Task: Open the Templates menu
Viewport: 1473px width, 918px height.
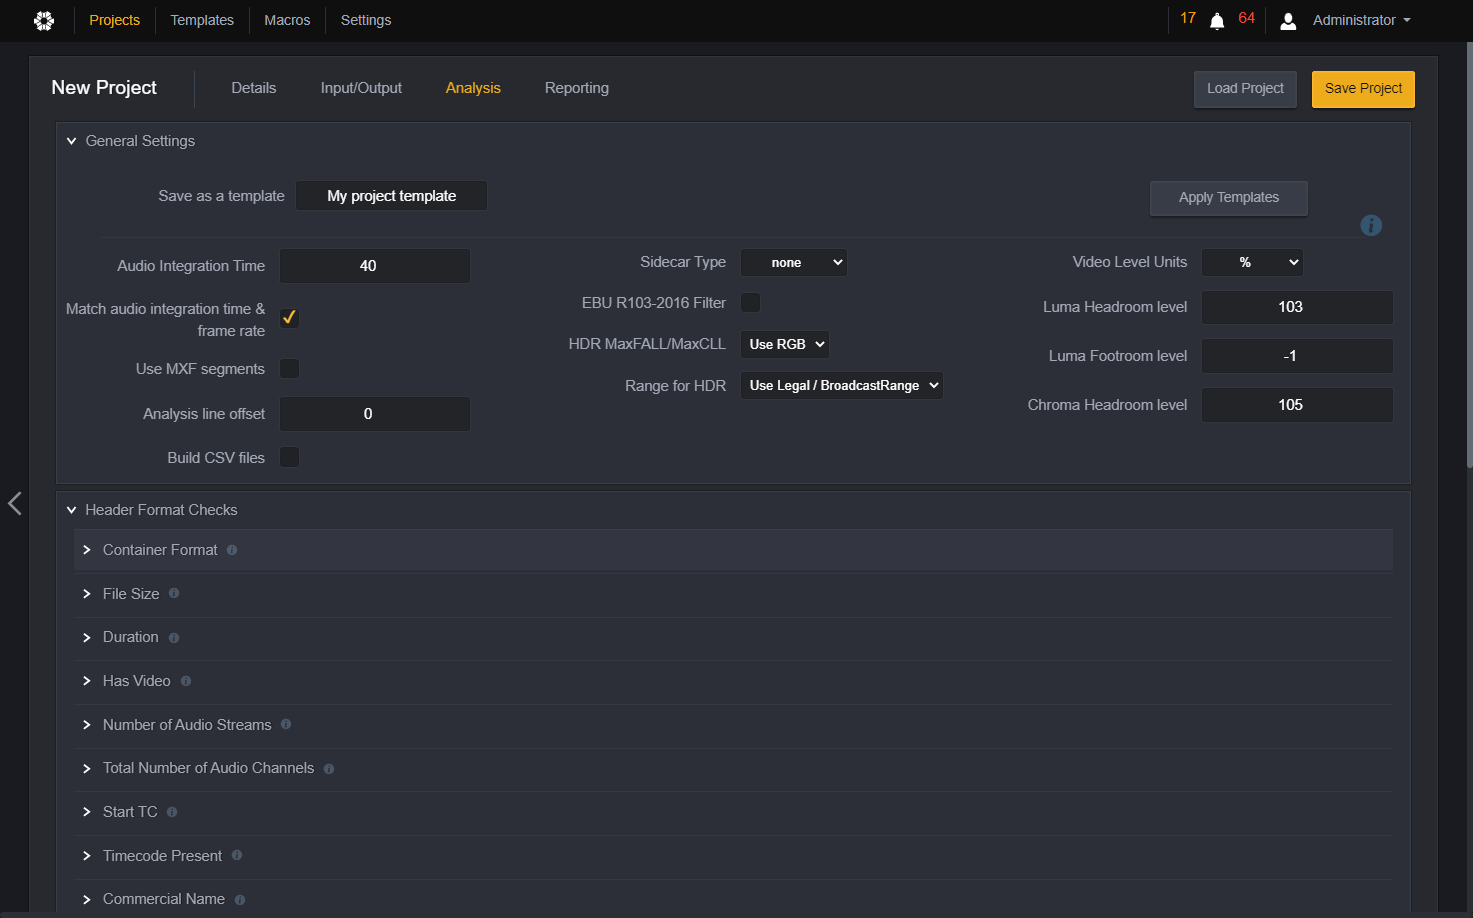Action: [202, 20]
